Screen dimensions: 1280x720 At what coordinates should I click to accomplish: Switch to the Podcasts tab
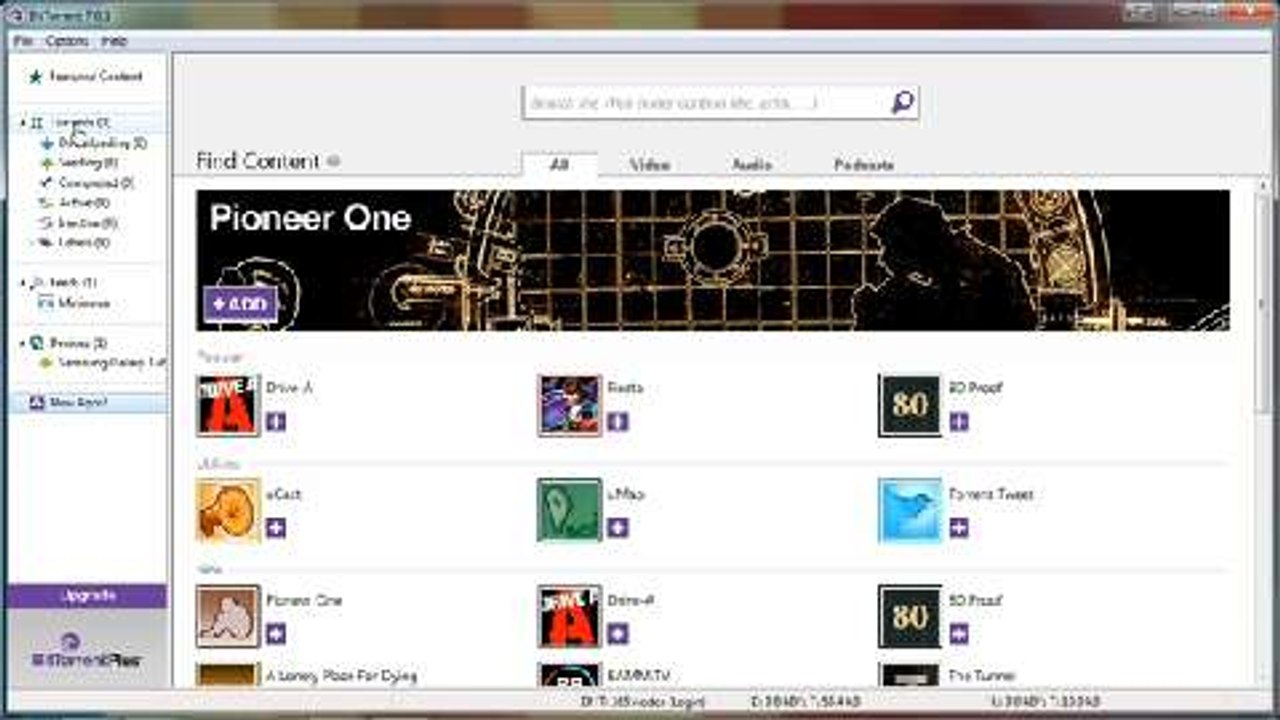(x=863, y=164)
